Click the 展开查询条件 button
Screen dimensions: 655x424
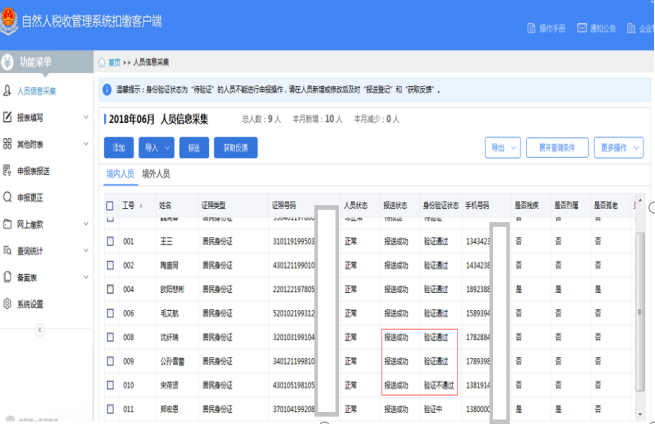(556, 148)
